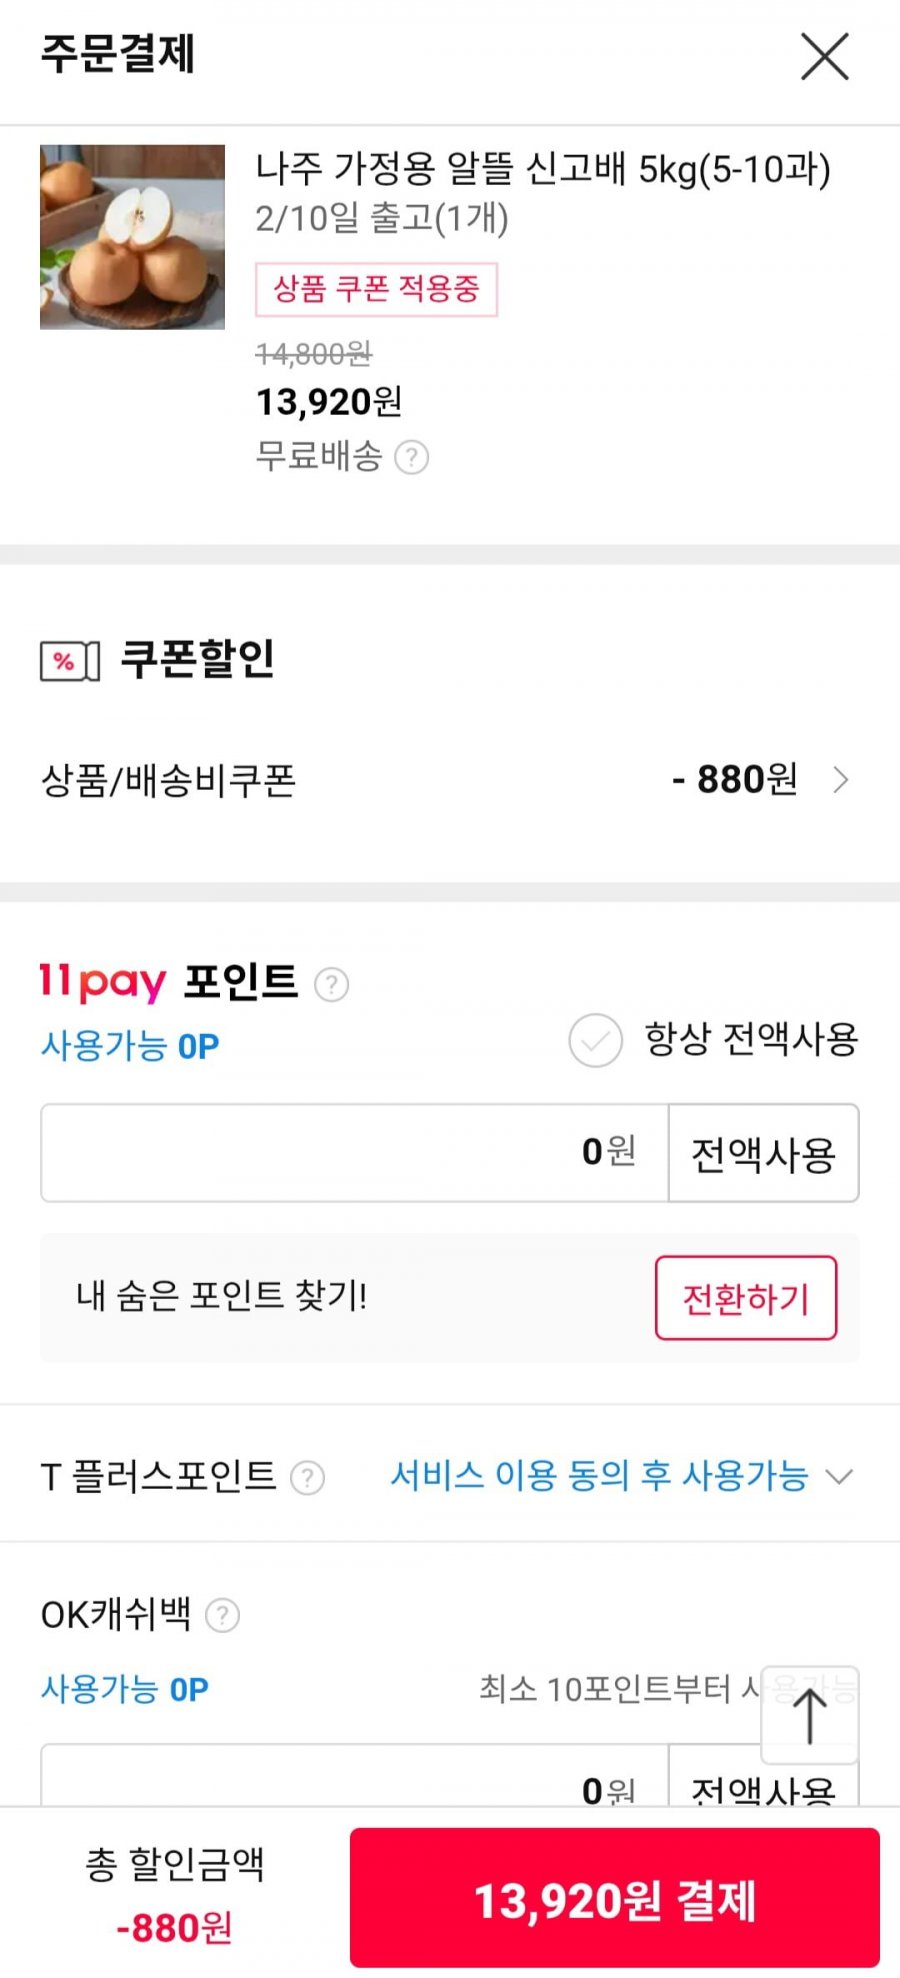Tap 전액사용 button for 11pay points
This screenshot has height=1978, width=900.
pyautogui.click(x=763, y=1153)
